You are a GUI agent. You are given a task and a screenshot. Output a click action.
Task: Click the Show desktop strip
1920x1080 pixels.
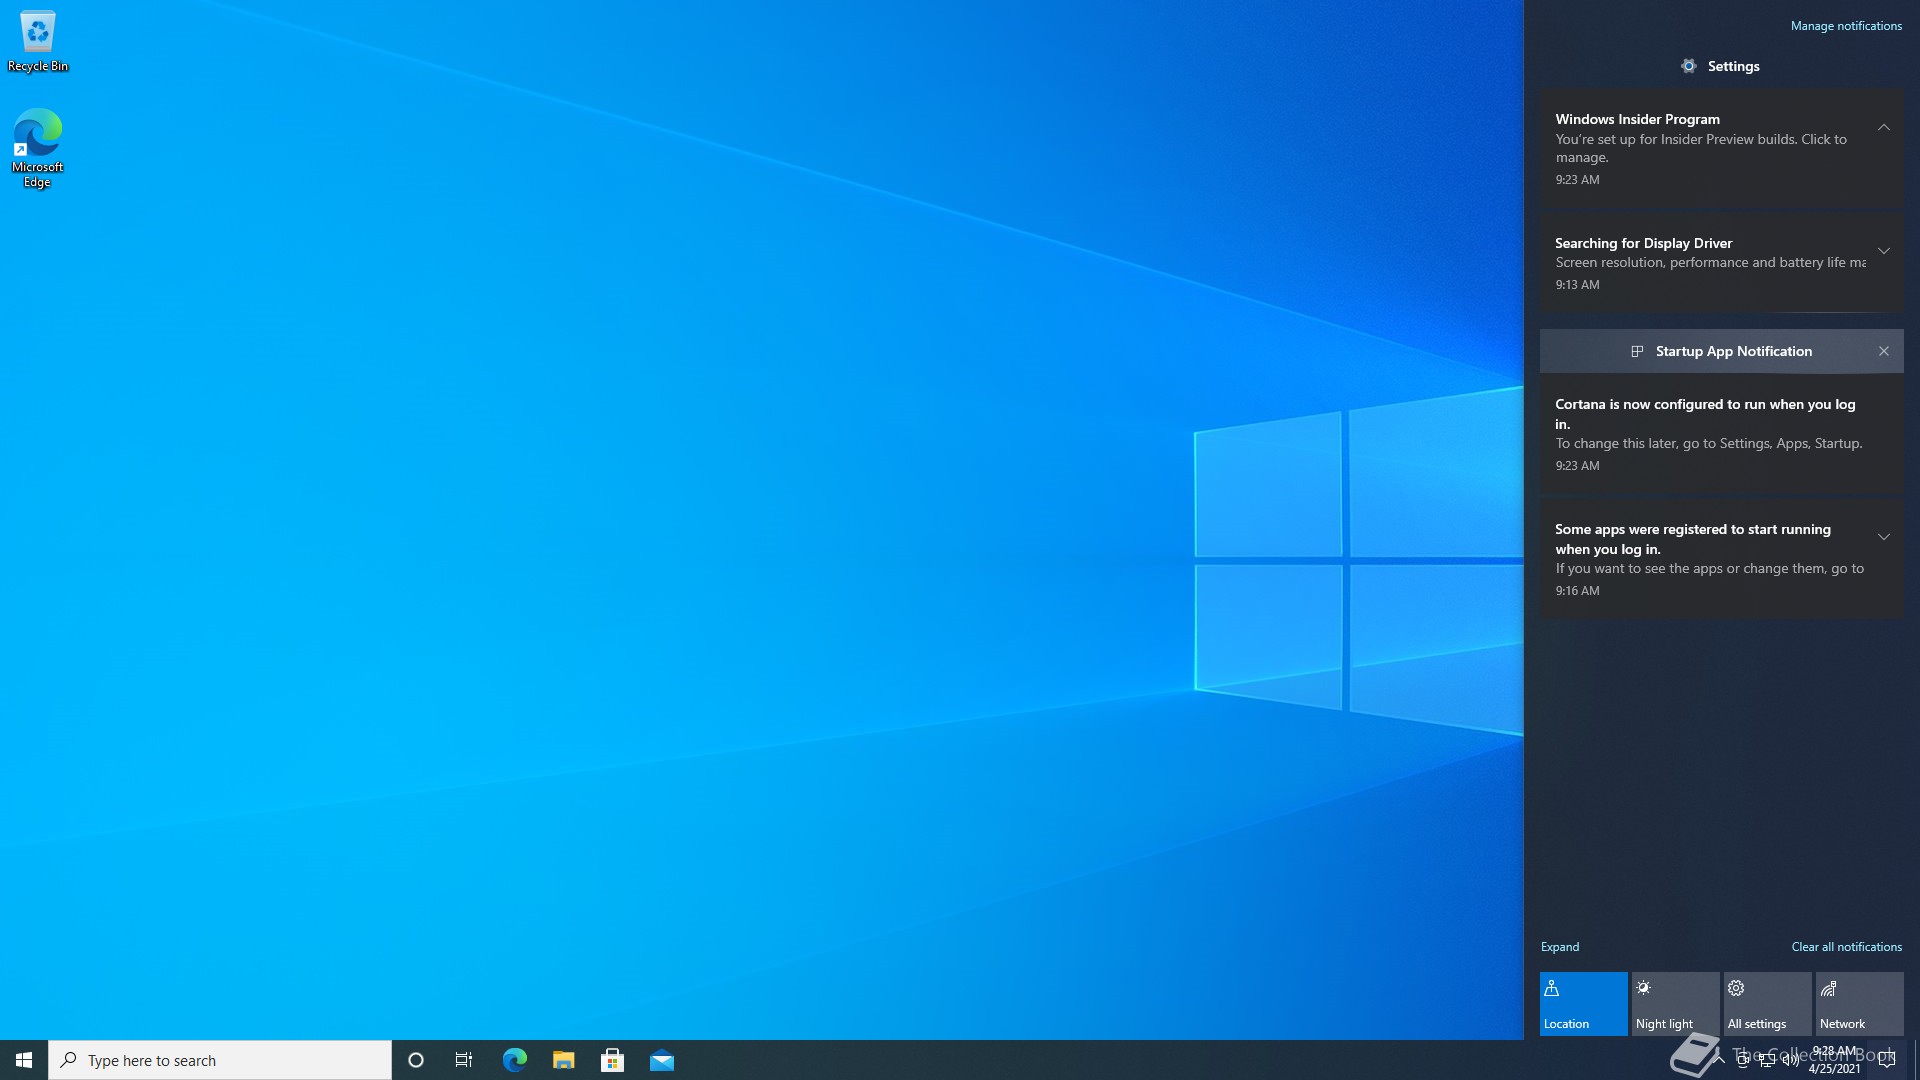click(1916, 1060)
